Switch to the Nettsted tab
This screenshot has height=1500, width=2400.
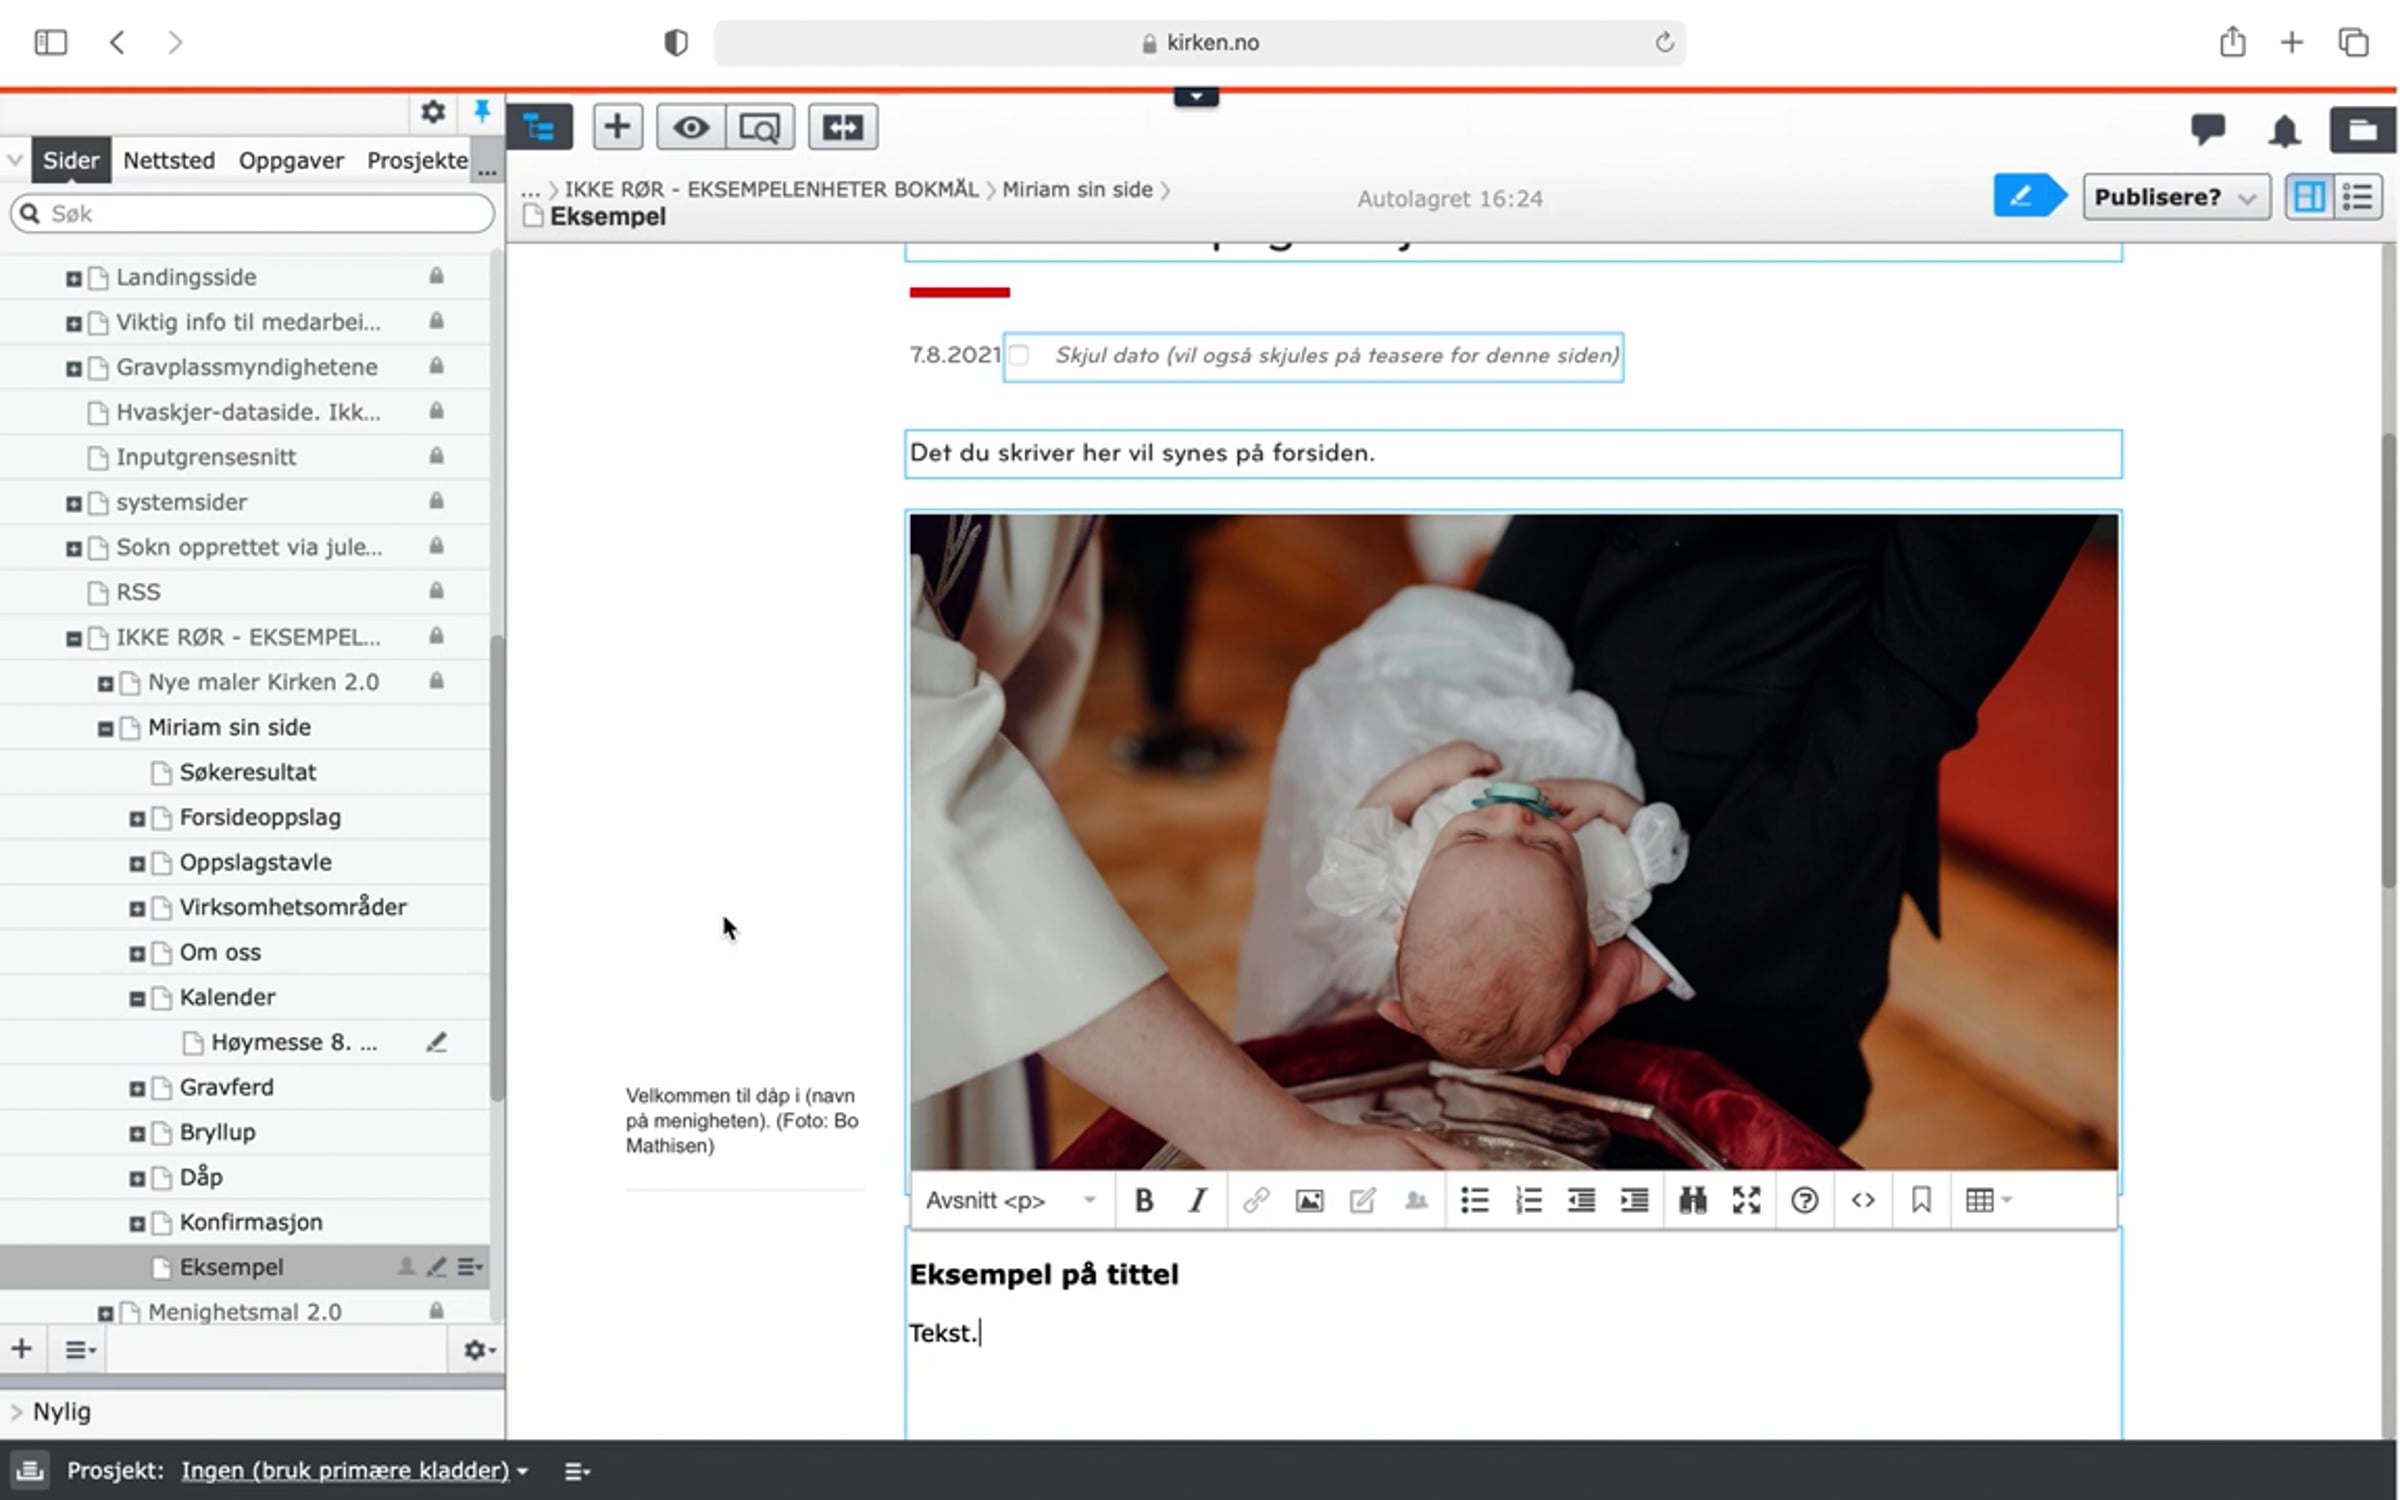[x=169, y=160]
